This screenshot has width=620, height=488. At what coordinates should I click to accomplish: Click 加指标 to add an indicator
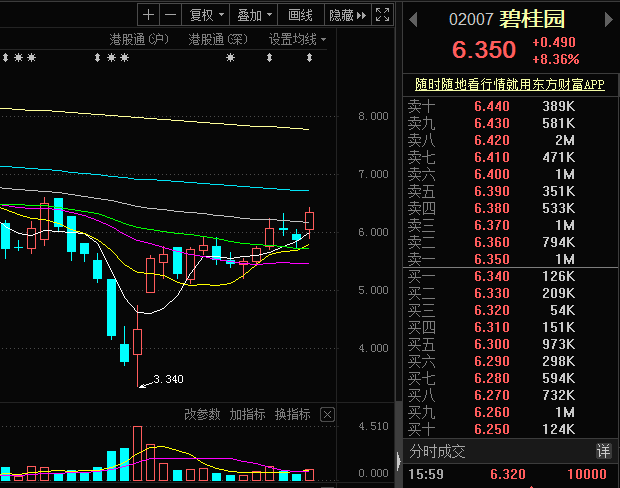pyautogui.click(x=248, y=414)
